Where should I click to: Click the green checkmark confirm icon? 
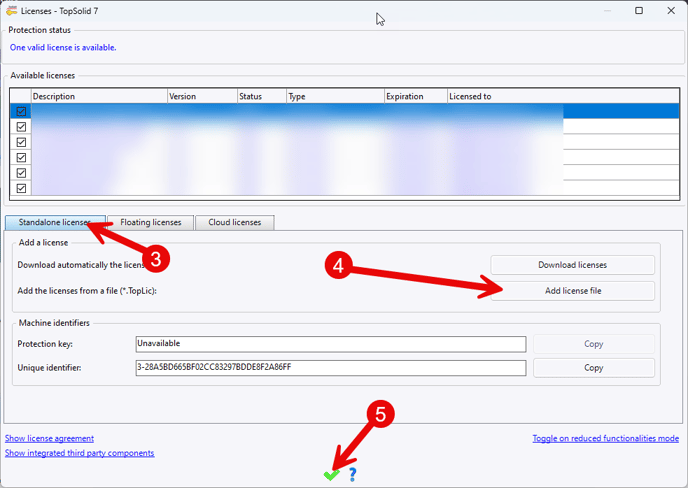pos(331,474)
